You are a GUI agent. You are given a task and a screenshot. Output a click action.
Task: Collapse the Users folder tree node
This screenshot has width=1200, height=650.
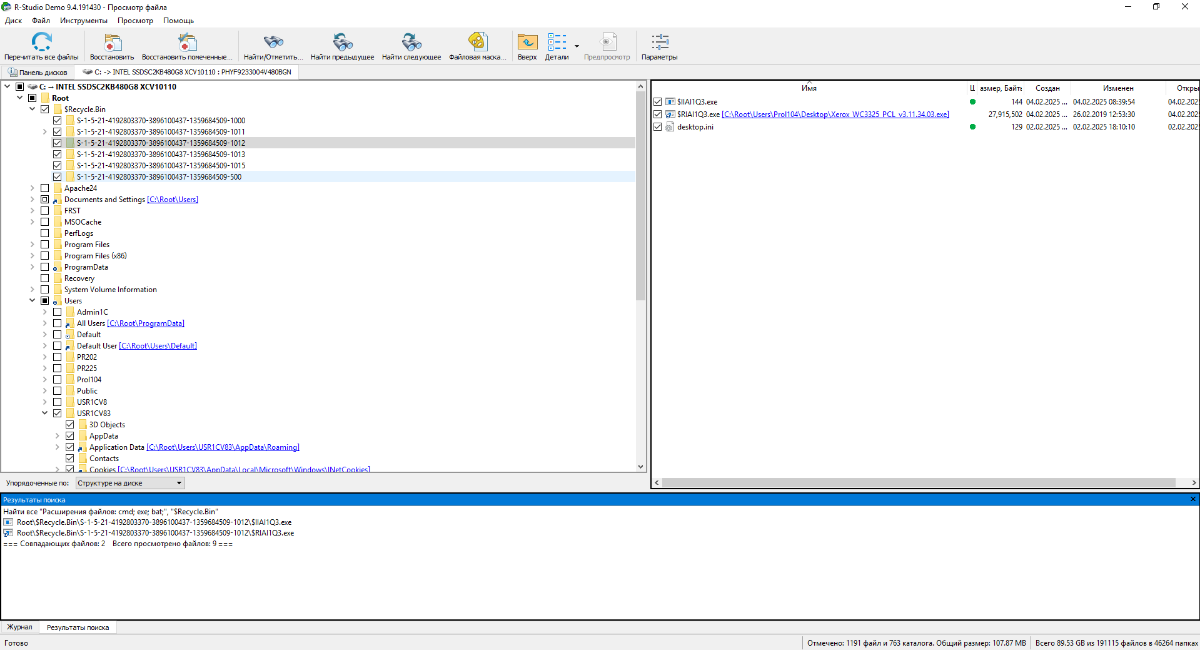click(32, 300)
